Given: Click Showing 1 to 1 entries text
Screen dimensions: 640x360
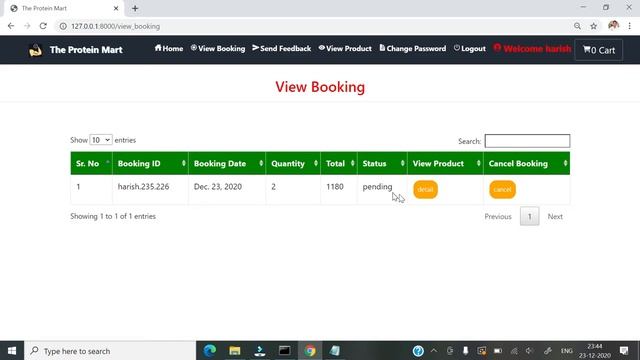Looking at the screenshot, I should [113, 216].
